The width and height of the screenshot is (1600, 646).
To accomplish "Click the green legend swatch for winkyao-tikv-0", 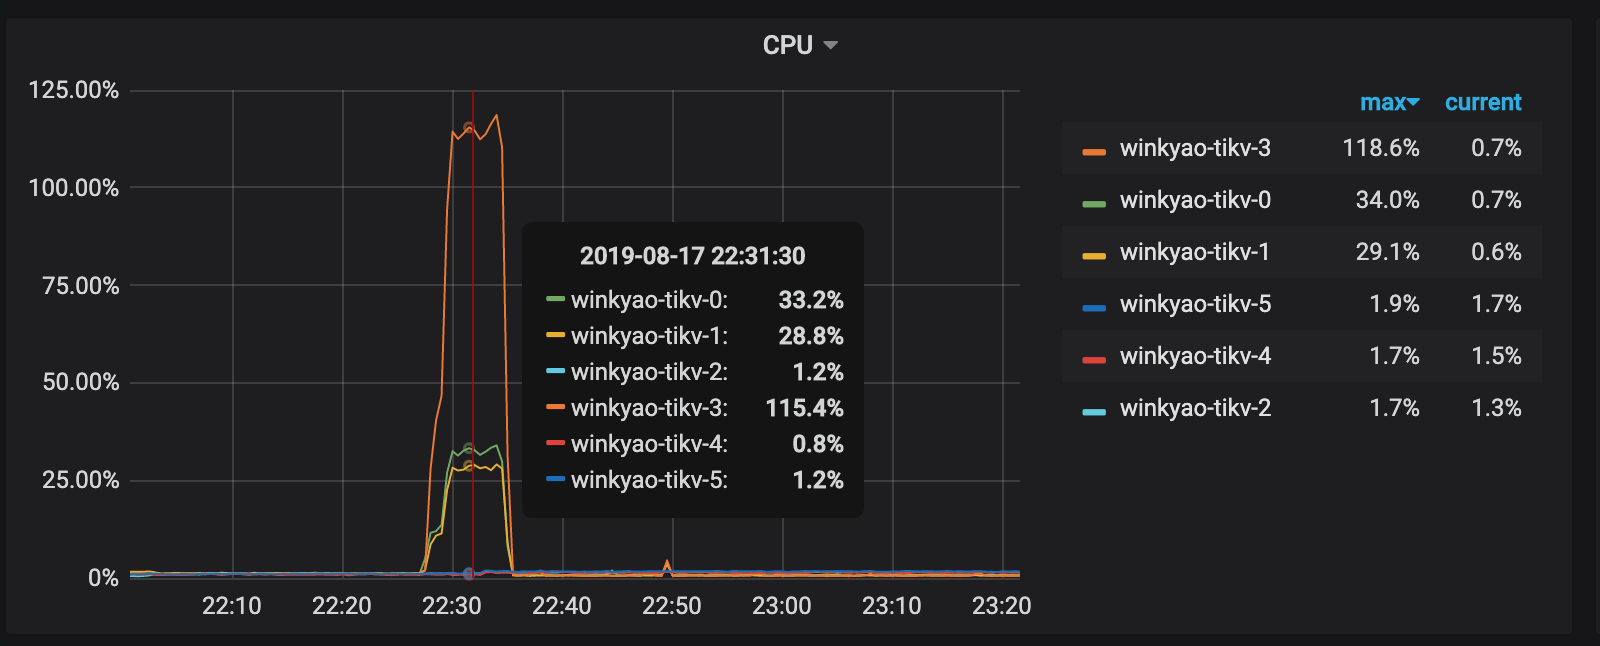I will point(1094,203).
